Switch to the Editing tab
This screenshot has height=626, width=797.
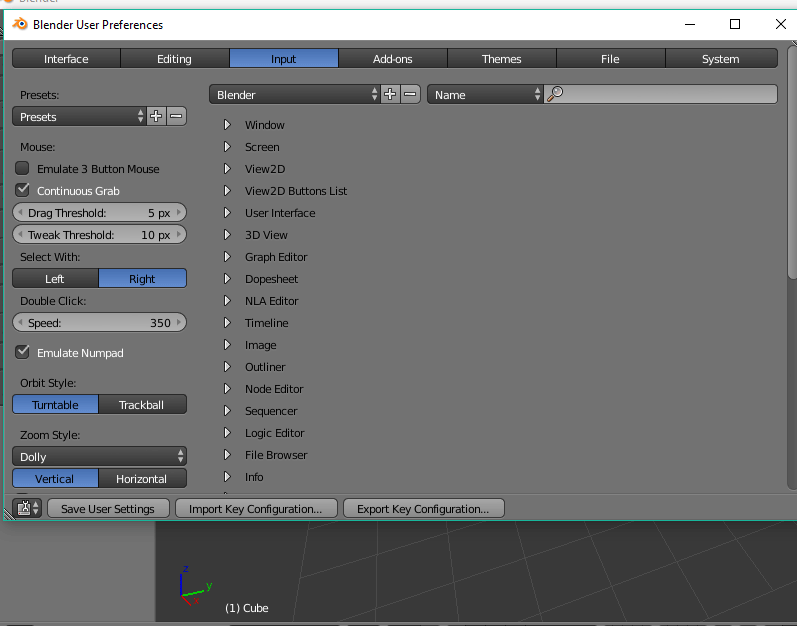175,58
